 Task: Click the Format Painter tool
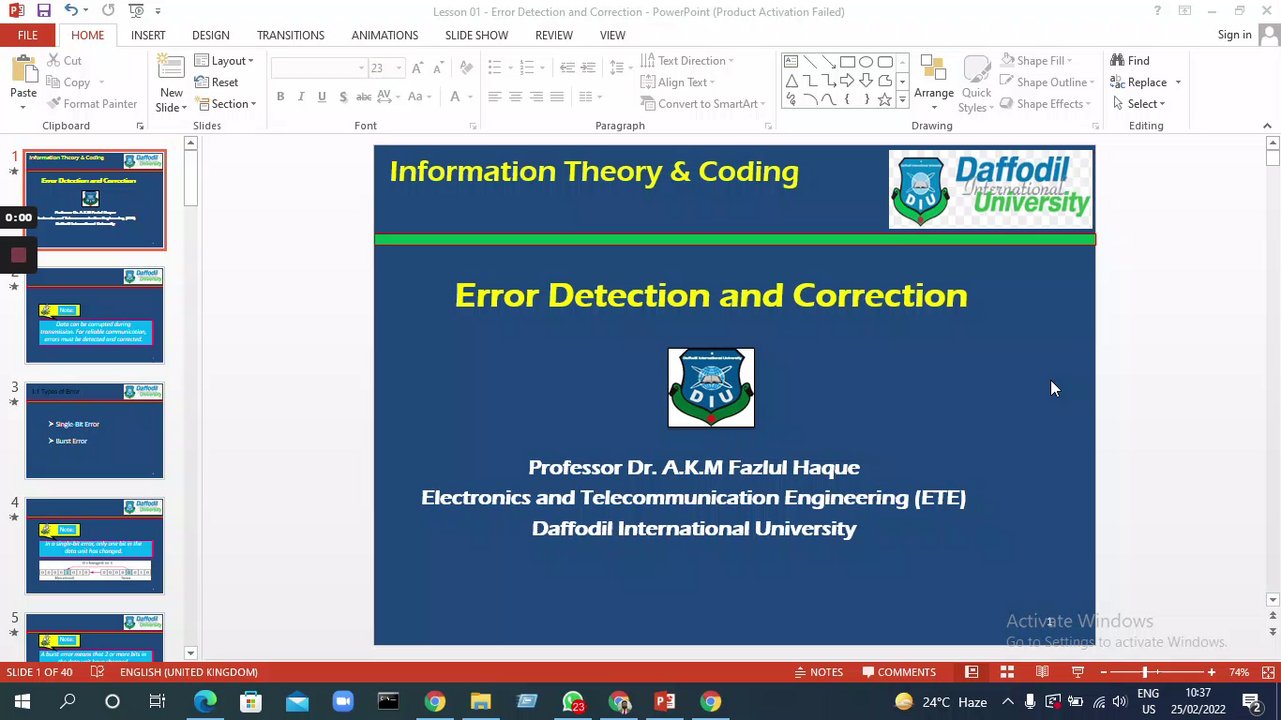[91, 104]
